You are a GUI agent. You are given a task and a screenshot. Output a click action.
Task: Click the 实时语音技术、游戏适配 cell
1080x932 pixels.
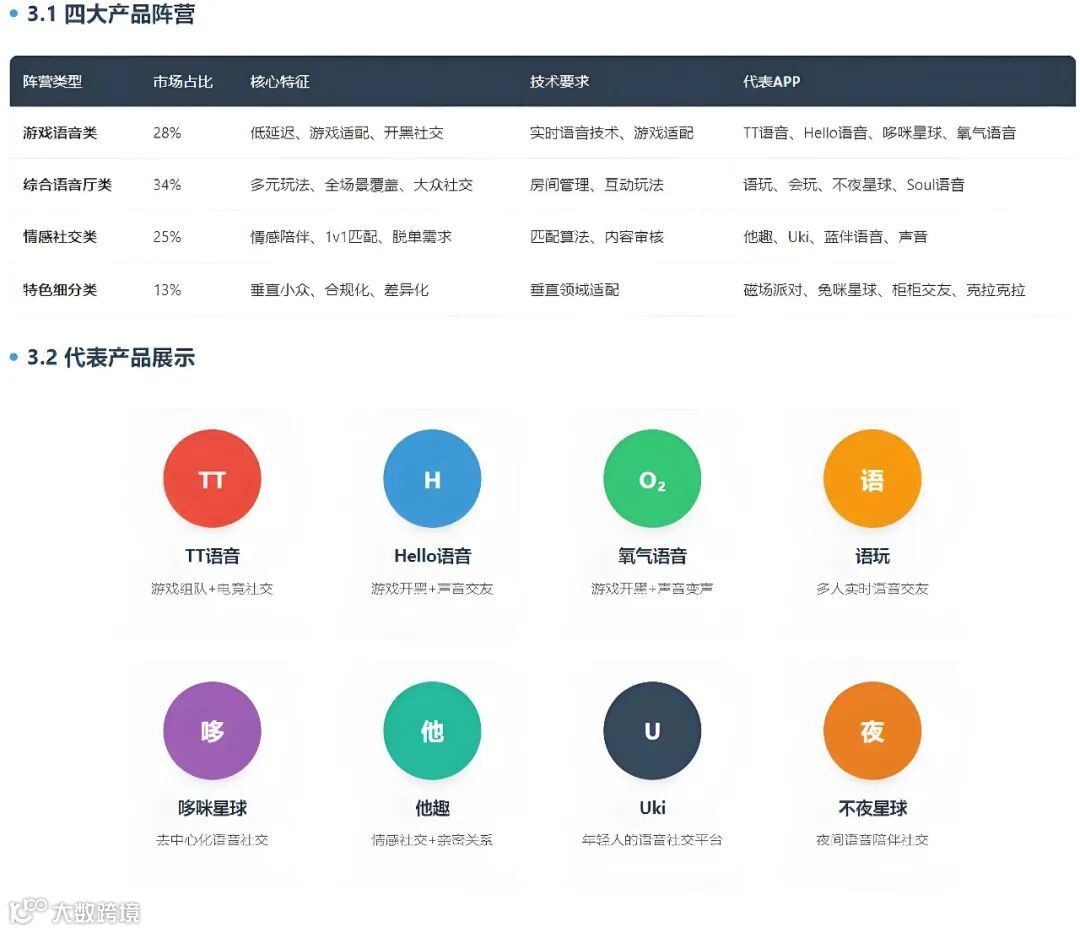(612, 132)
